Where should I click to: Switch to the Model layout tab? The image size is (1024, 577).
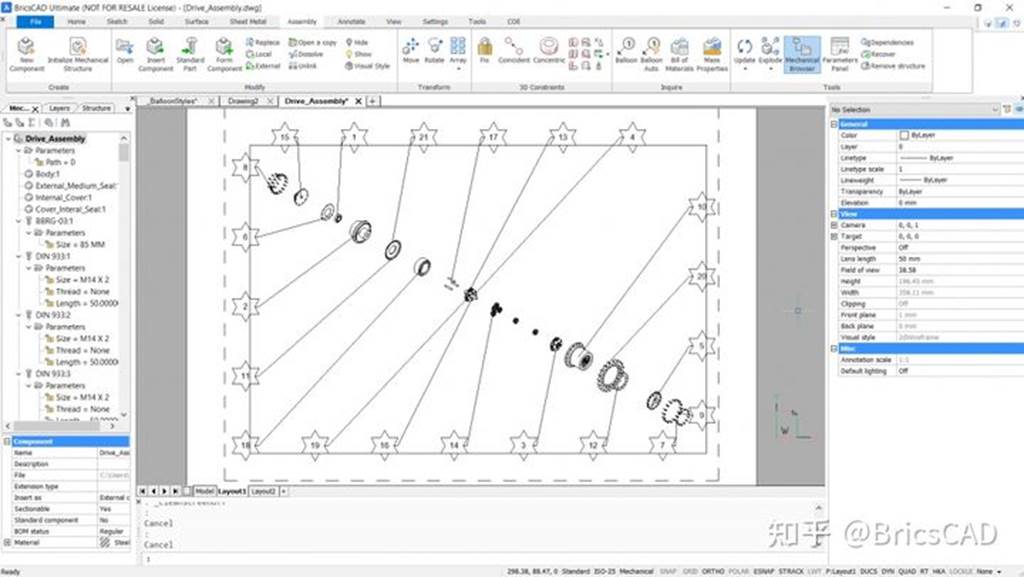pos(204,491)
